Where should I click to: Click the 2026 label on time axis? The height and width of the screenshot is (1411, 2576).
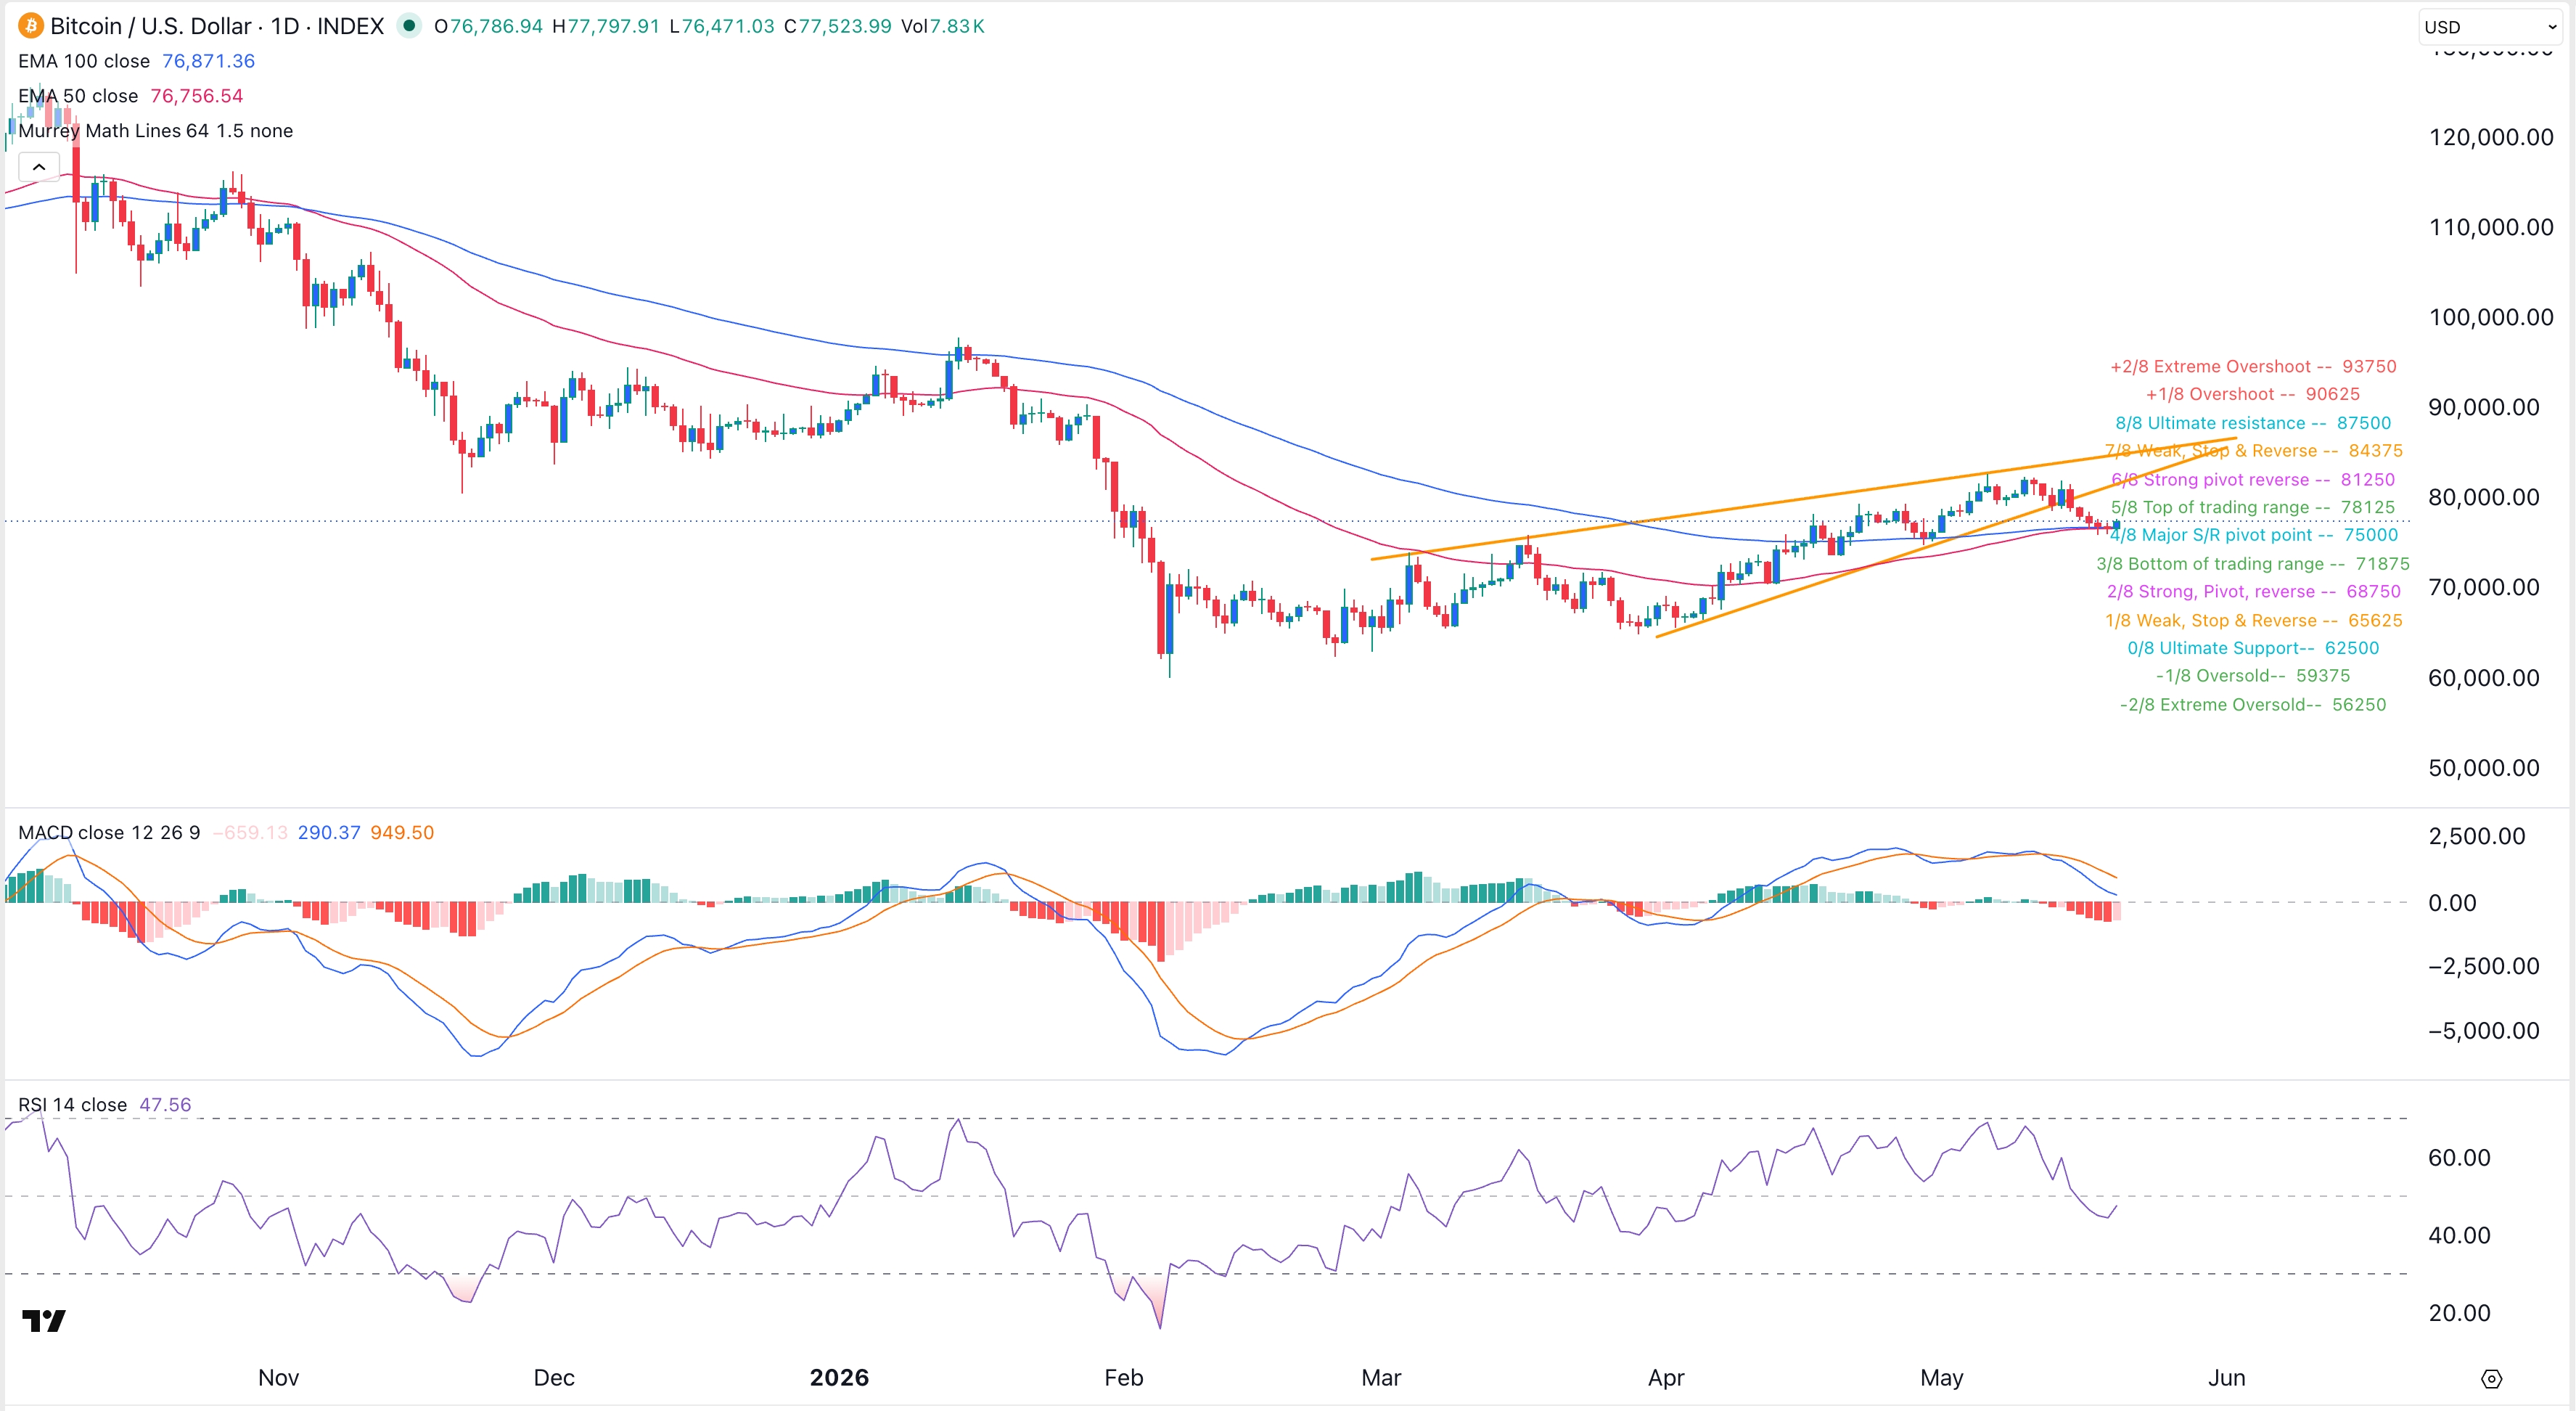pos(839,1378)
